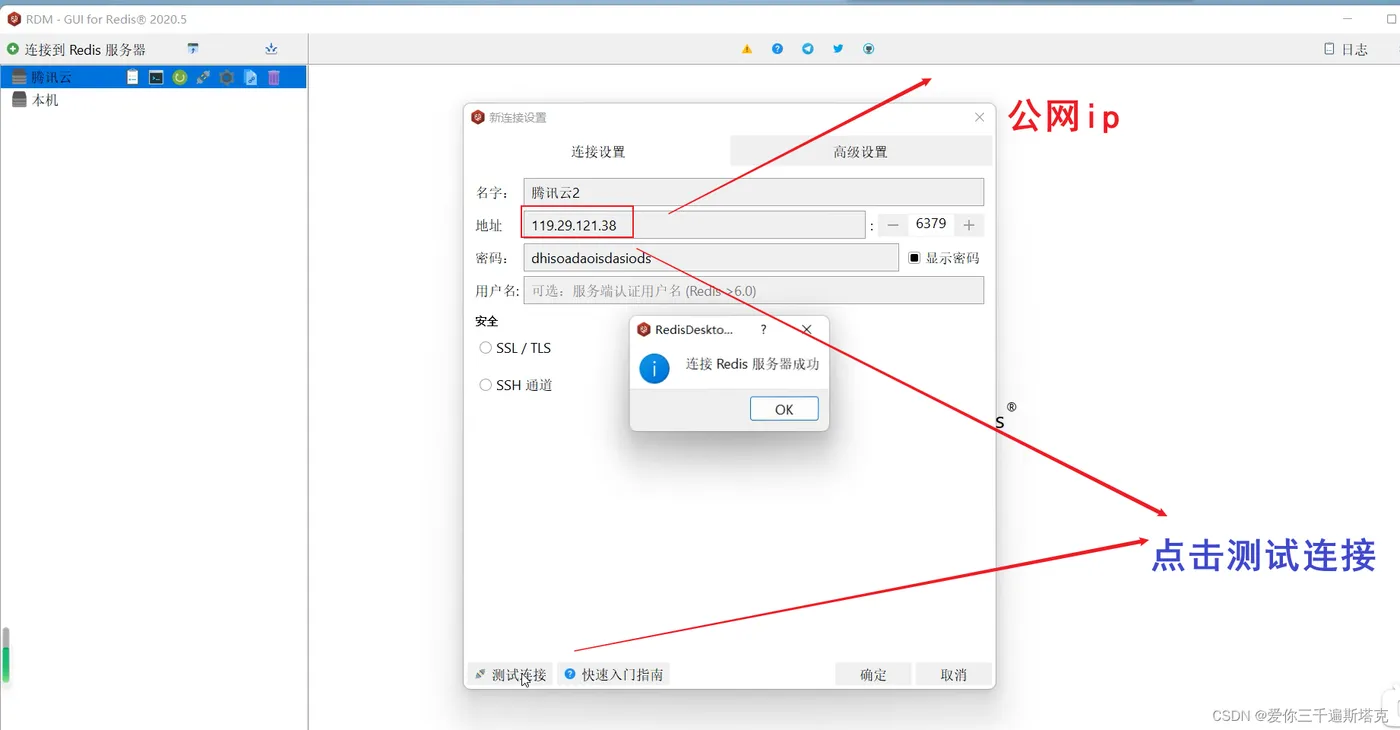Click the 名字 field containing 腾讯云2
The width and height of the screenshot is (1400, 730).
[753, 192]
